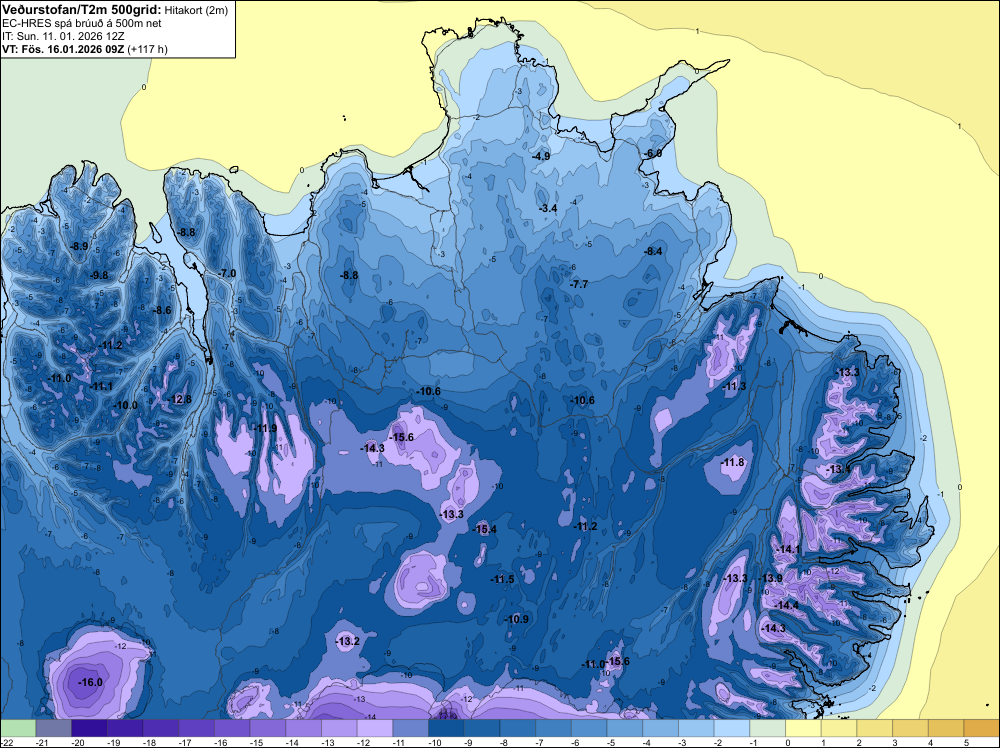The height and width of the screenshot is (748, 1000).
Task: Select the legend swatch between -1 and 0
Action: [768, 728]
